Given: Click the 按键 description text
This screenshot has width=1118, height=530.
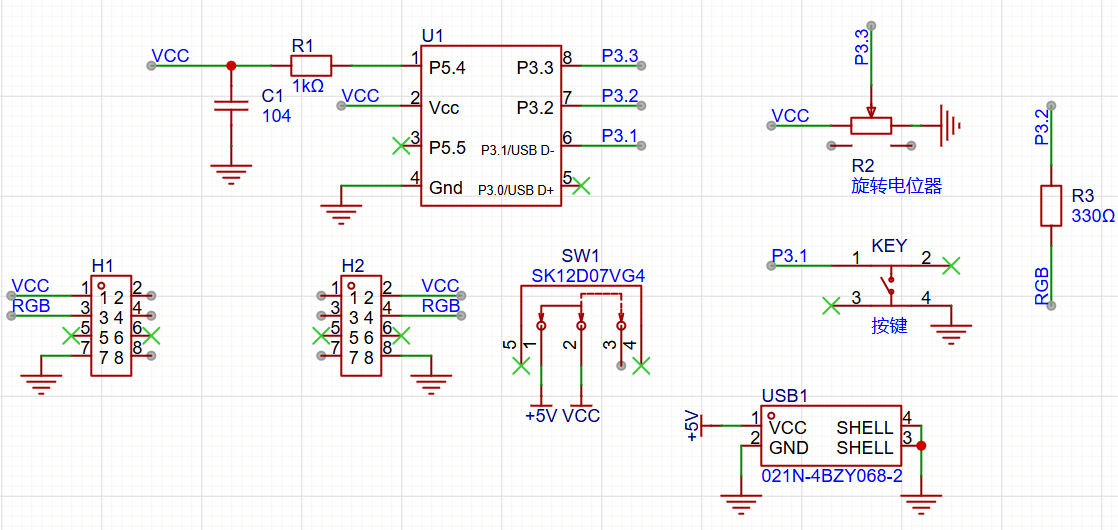Looking at the screenshot, I should [x=889, y=325].
